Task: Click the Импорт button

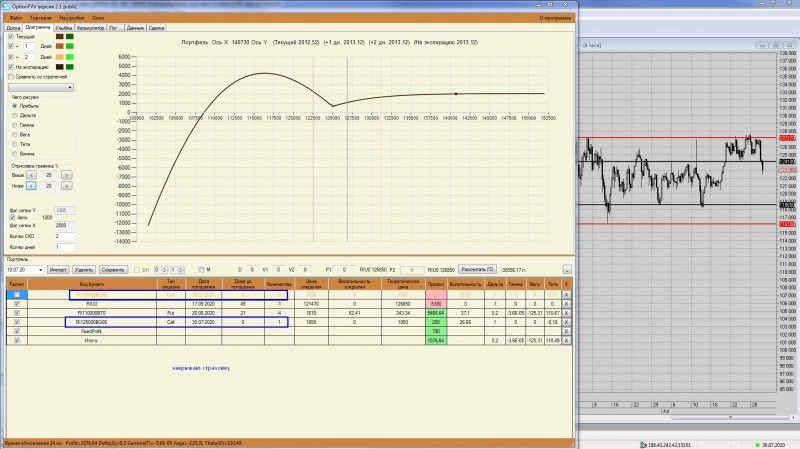Action: tap(58, 269)
